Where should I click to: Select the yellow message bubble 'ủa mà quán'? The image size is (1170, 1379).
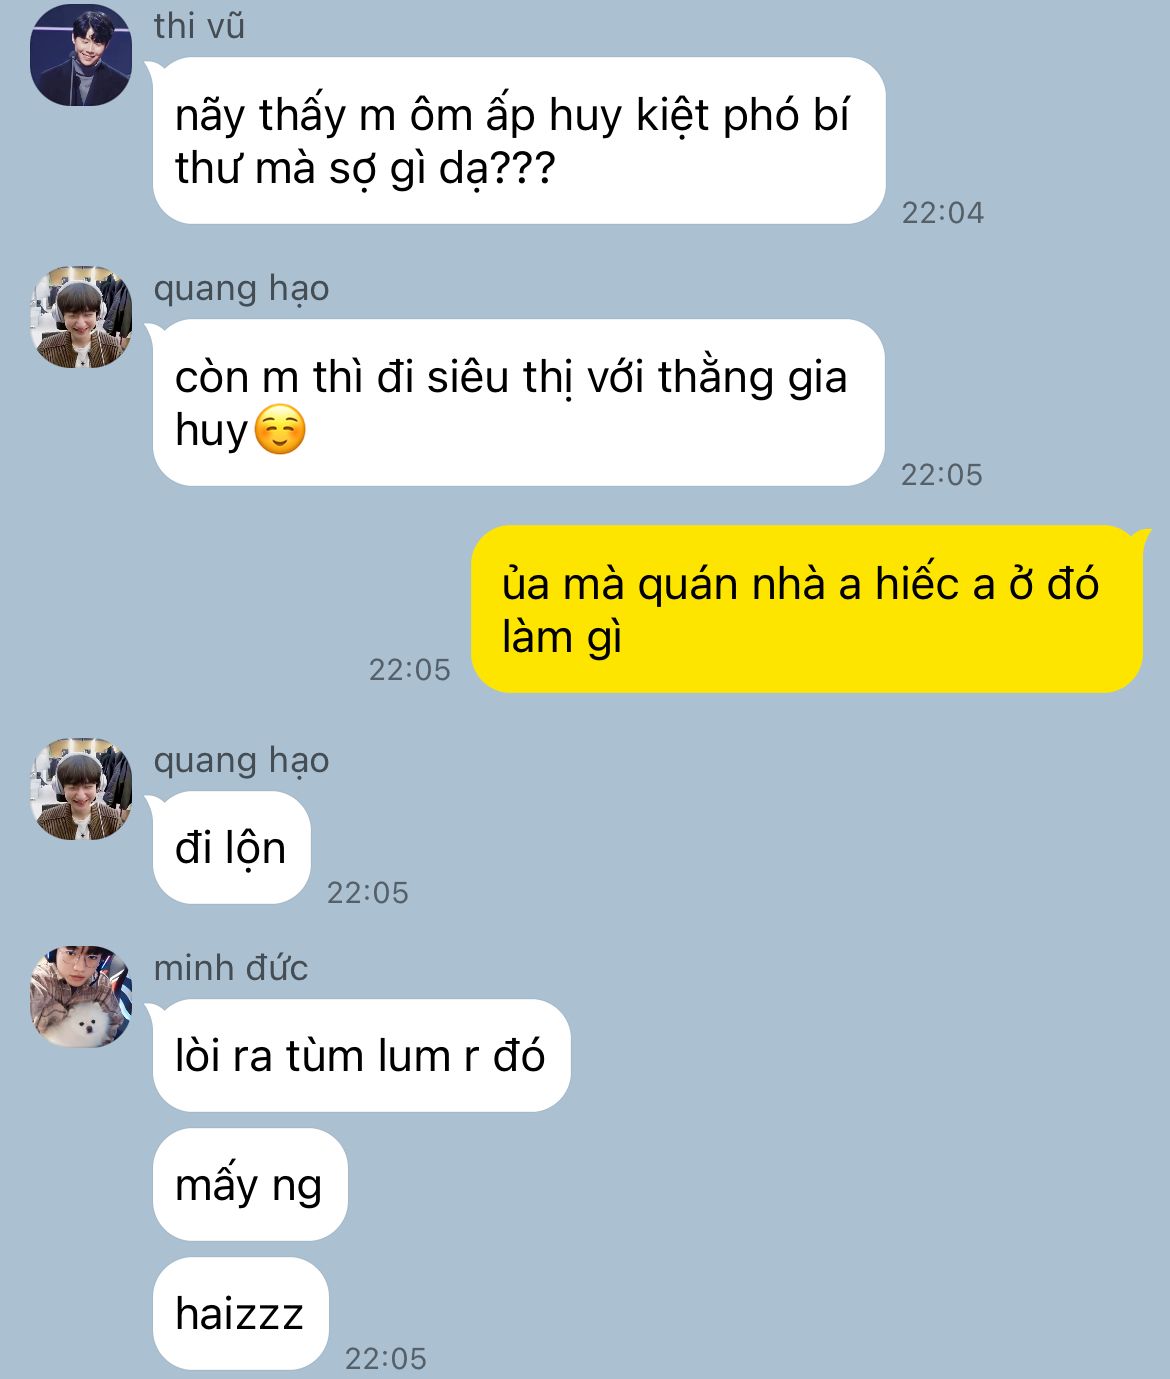807,609
